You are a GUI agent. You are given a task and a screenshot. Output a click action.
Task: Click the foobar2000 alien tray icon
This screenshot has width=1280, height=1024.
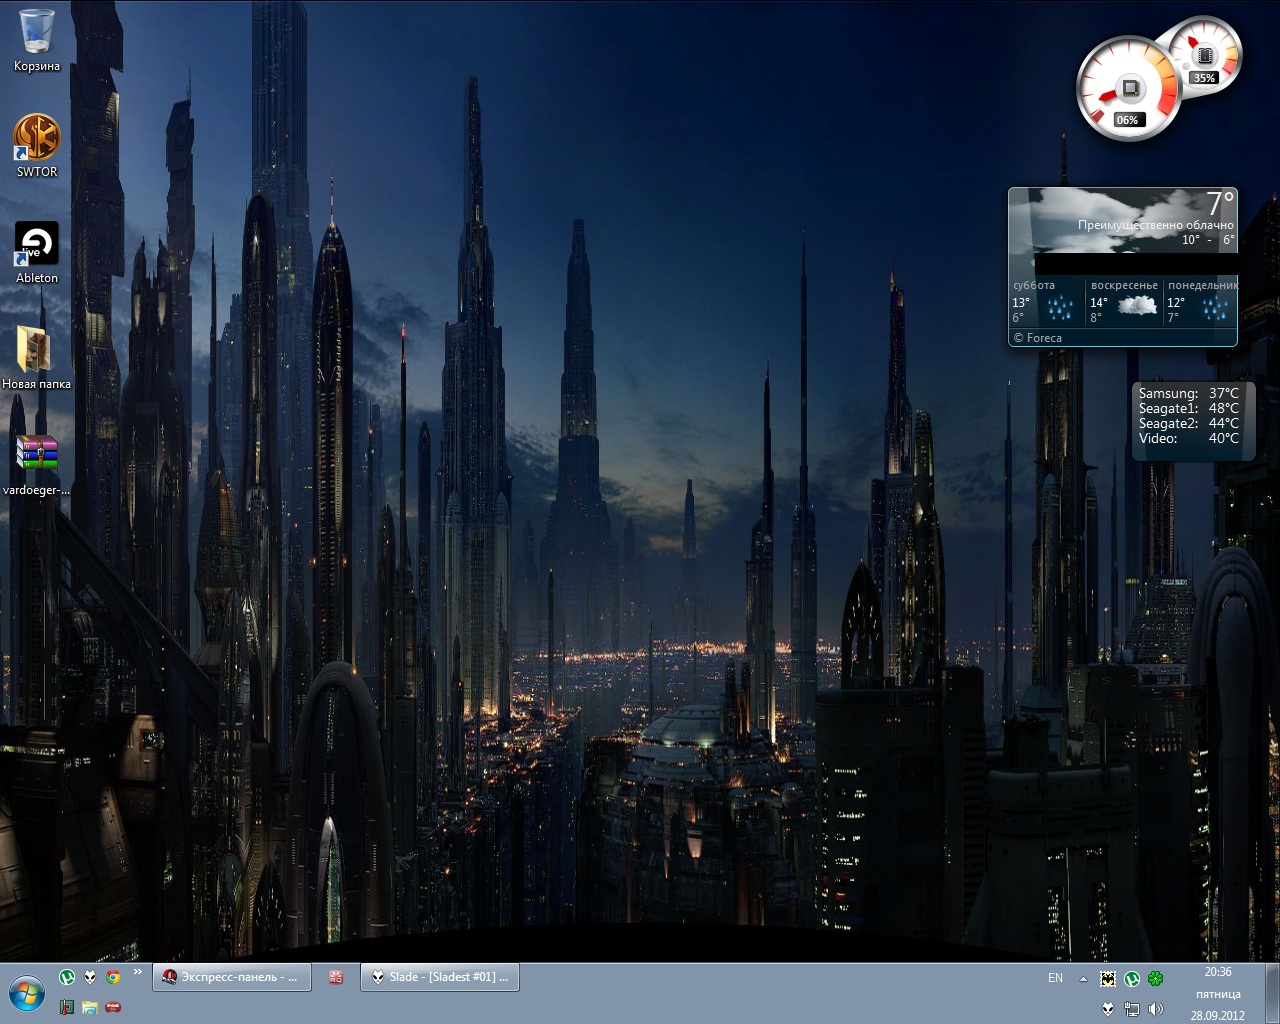point(1108,1009)
